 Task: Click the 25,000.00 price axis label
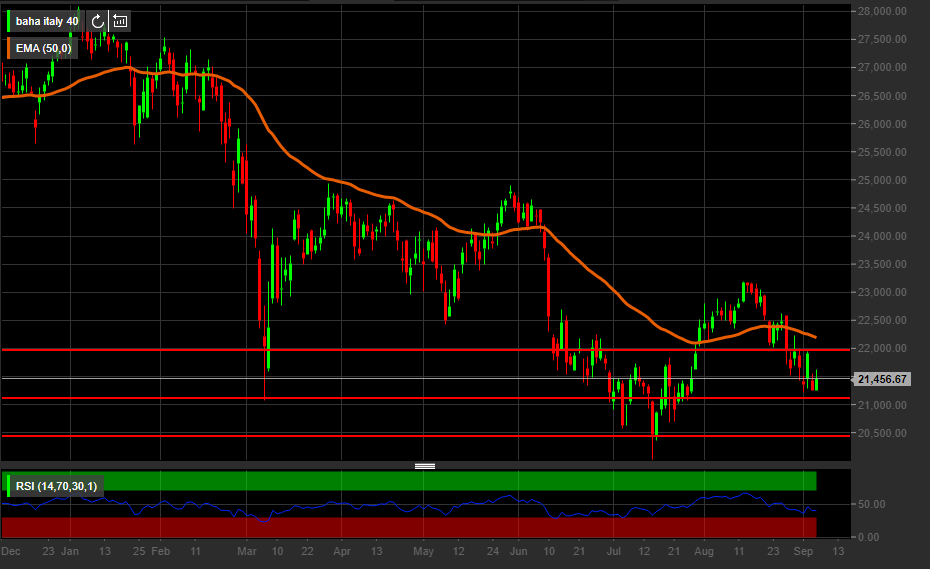click(882, 180)
